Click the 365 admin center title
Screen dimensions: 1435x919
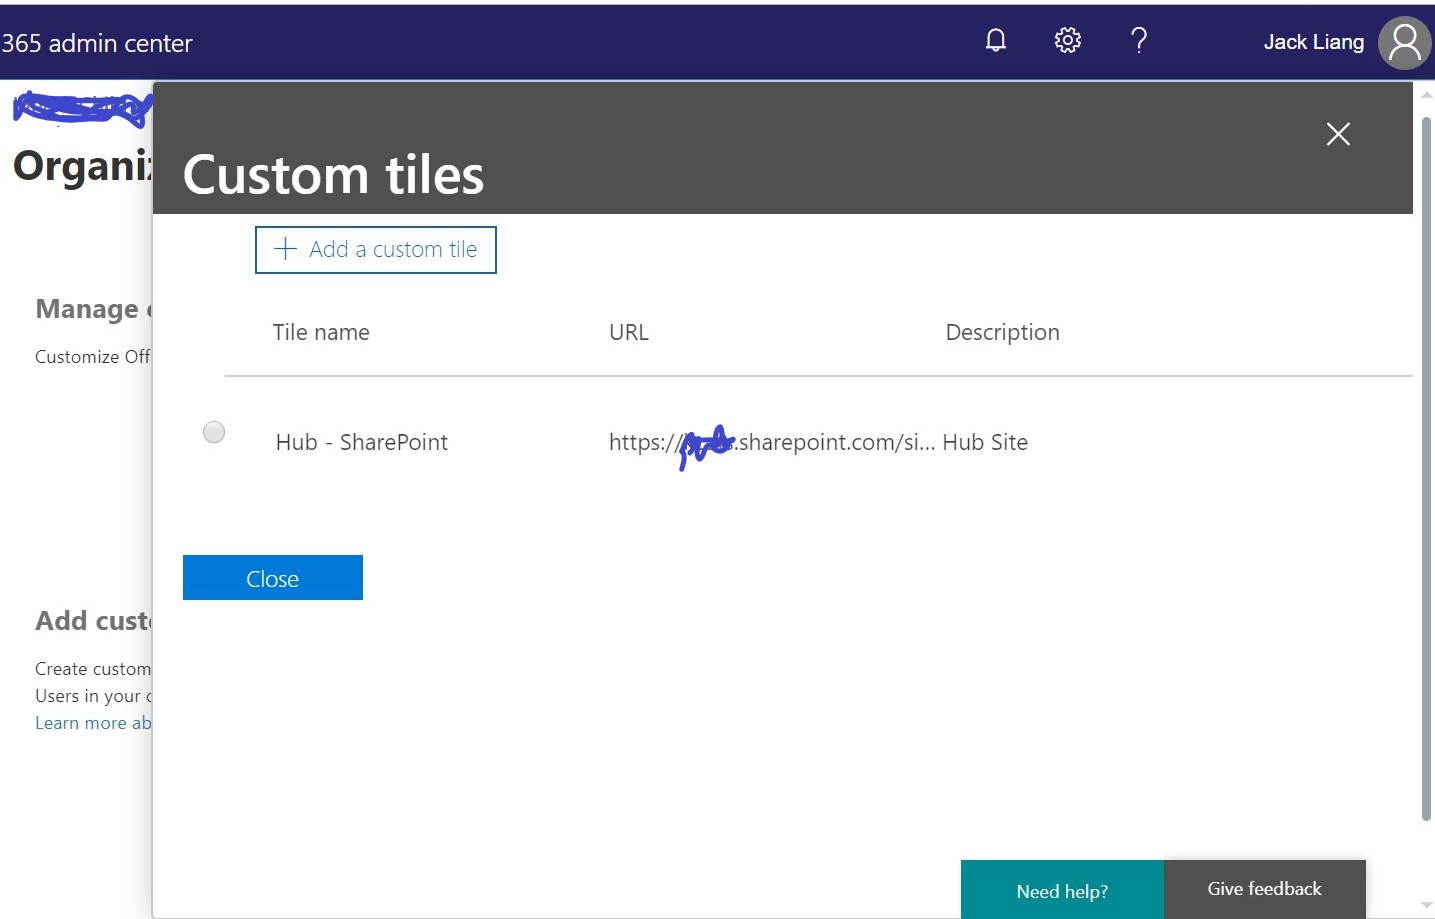pyautogui.click(x=97, y=44)
